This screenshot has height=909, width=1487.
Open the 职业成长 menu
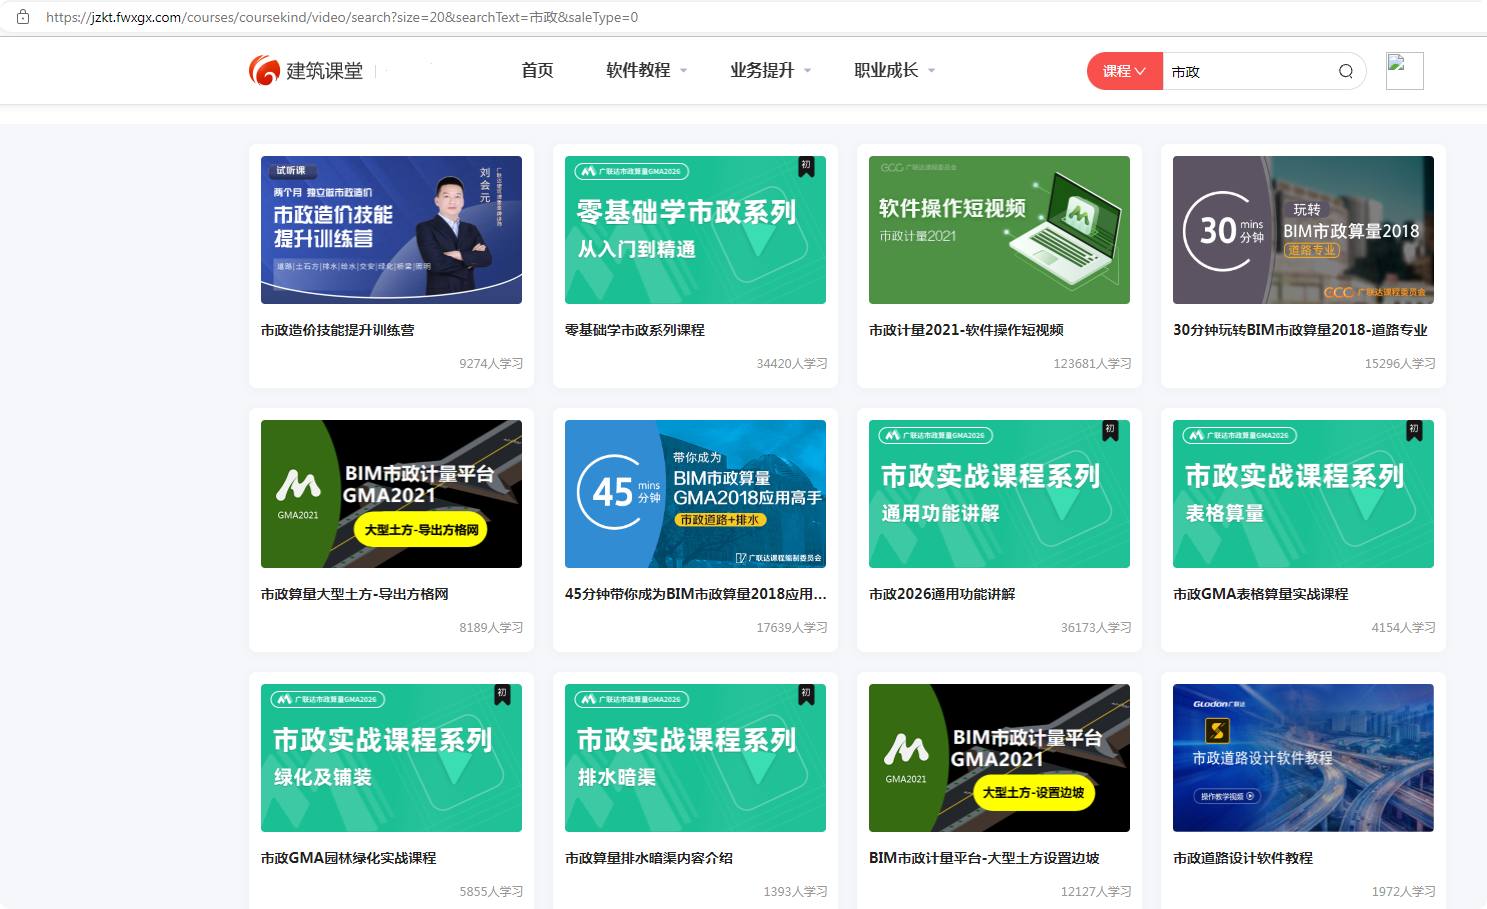click(886, 70)
